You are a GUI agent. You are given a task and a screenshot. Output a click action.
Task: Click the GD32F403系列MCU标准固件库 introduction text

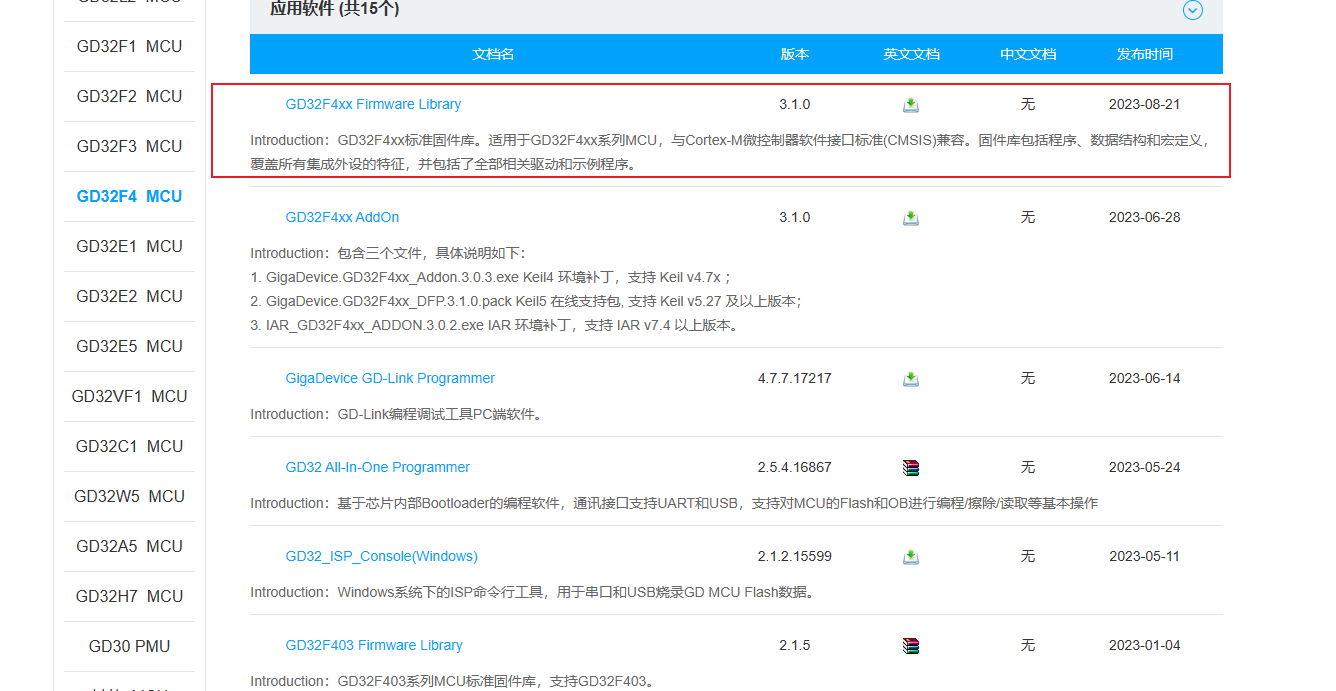pos(454,681)
